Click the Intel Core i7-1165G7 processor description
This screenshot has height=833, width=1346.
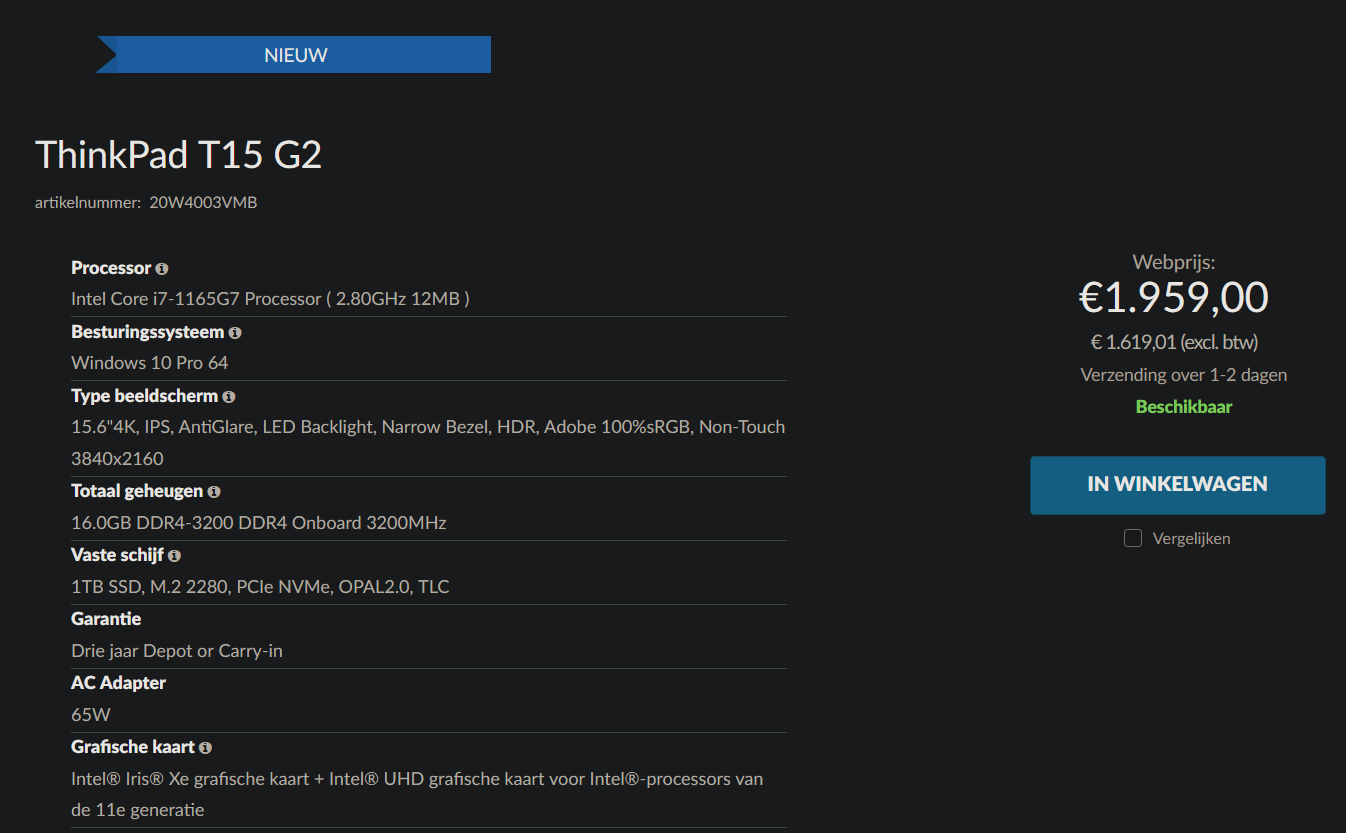click(x=270, y=298)
